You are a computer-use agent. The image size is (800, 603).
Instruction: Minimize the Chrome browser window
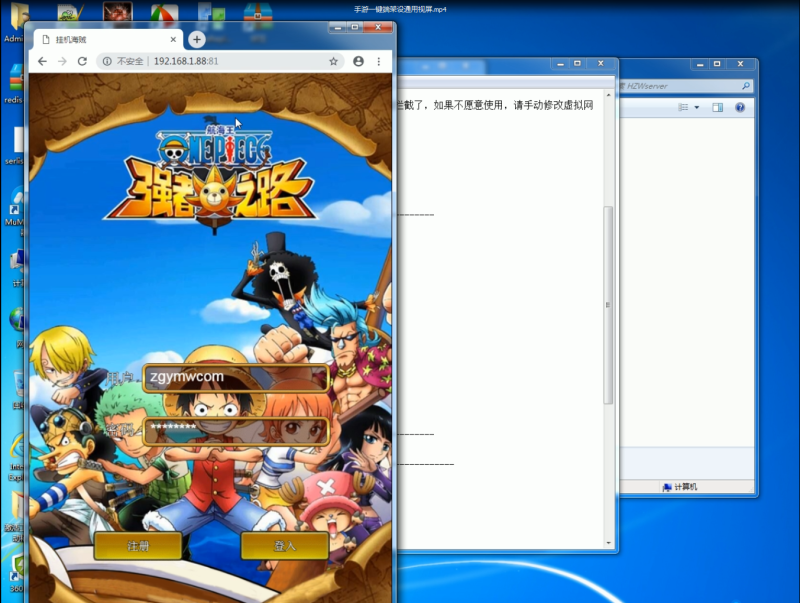coord(338,27)
